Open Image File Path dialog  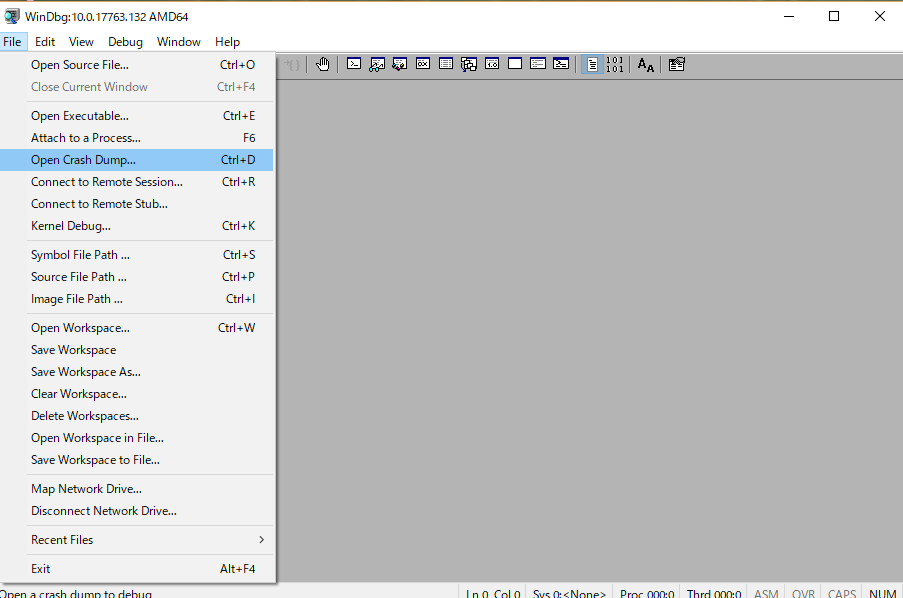click(136, 298)
